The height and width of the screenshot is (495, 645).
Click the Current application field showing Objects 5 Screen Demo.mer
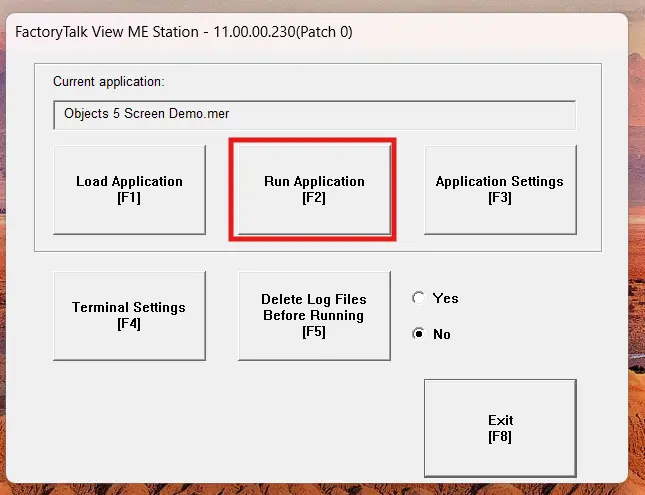coord(315,115)
